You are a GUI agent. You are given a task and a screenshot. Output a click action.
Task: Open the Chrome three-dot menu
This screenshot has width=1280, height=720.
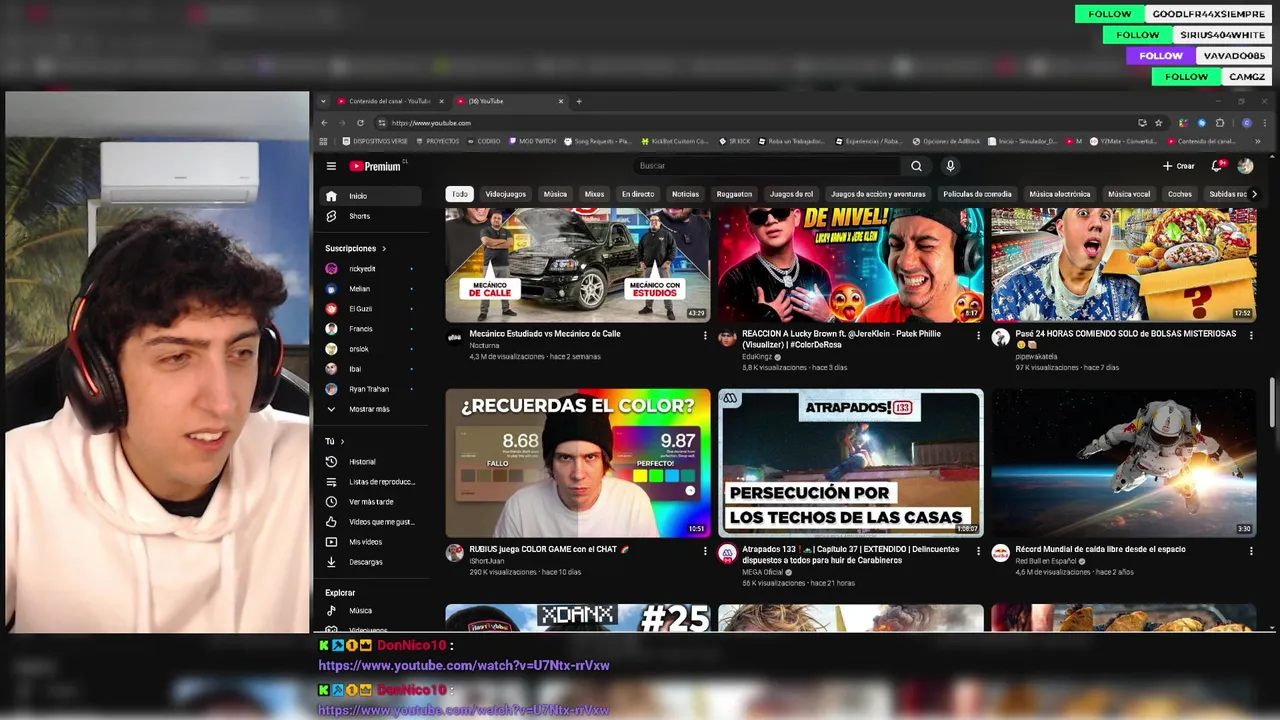click(1264, 123)
